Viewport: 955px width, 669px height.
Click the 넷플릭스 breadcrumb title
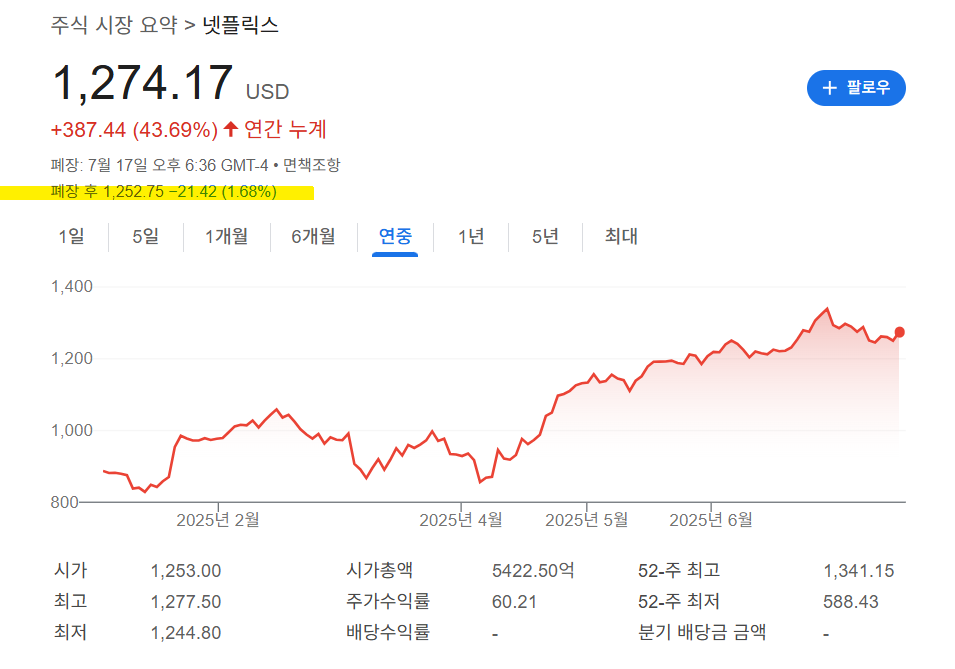(241, 25)
